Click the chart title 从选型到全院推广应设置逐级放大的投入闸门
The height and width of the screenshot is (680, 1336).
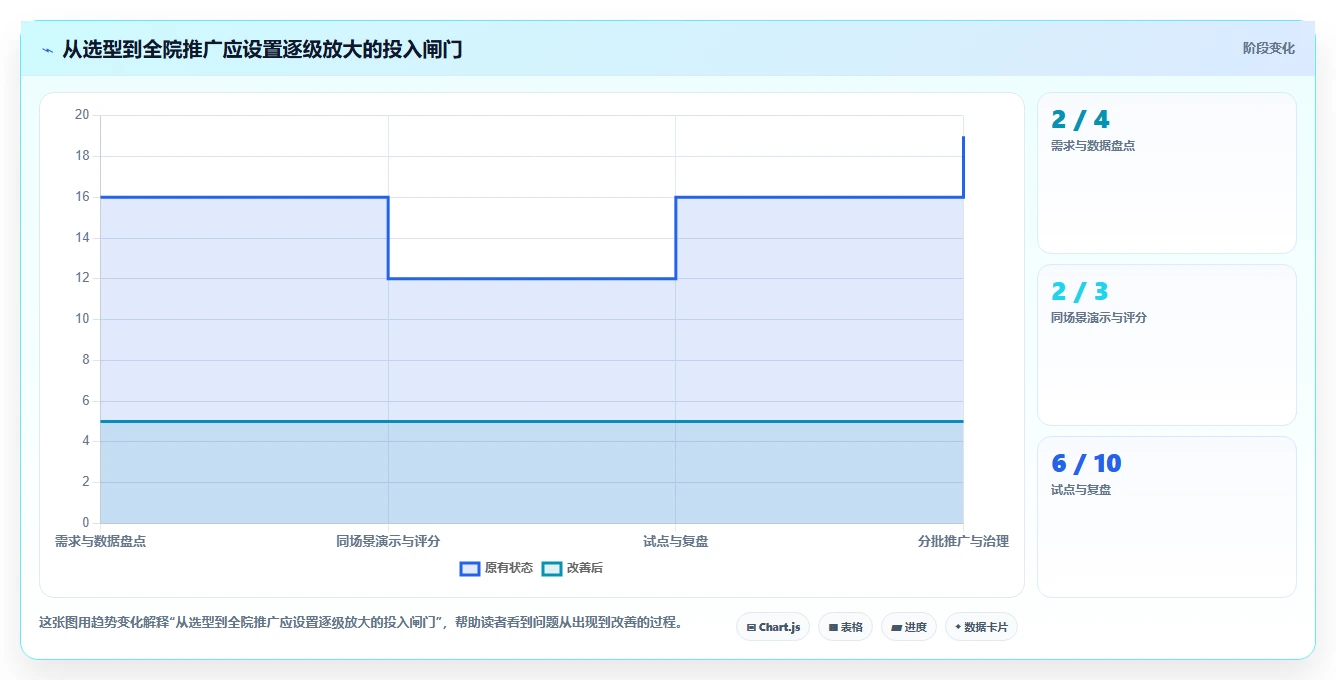262,49
